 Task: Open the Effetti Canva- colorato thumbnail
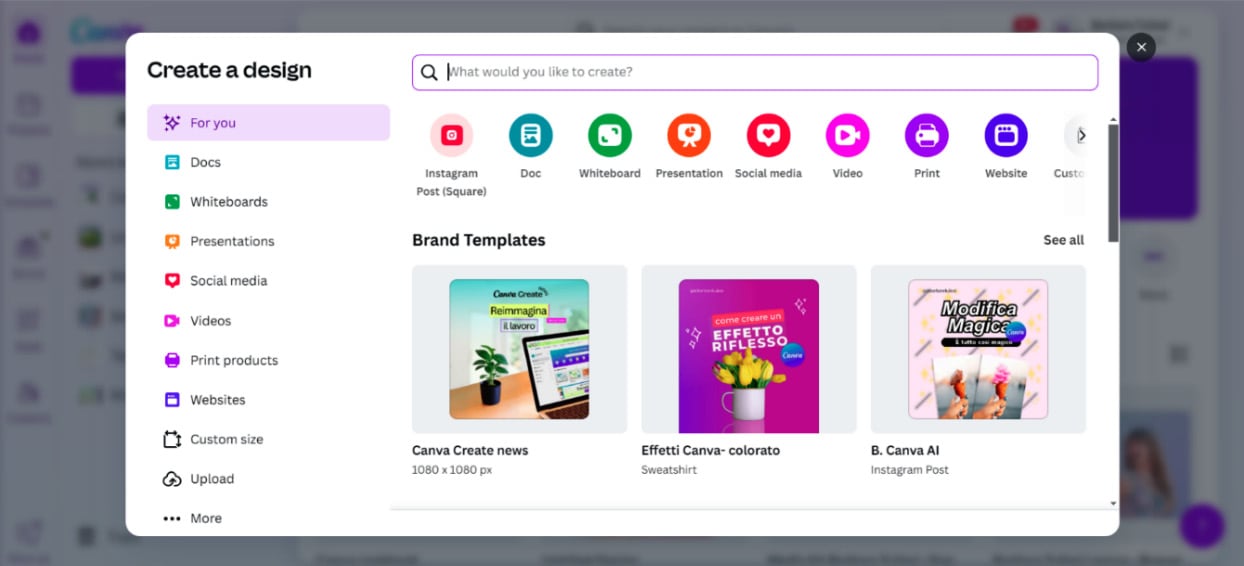pyautogui.click(x=748, y=349)
